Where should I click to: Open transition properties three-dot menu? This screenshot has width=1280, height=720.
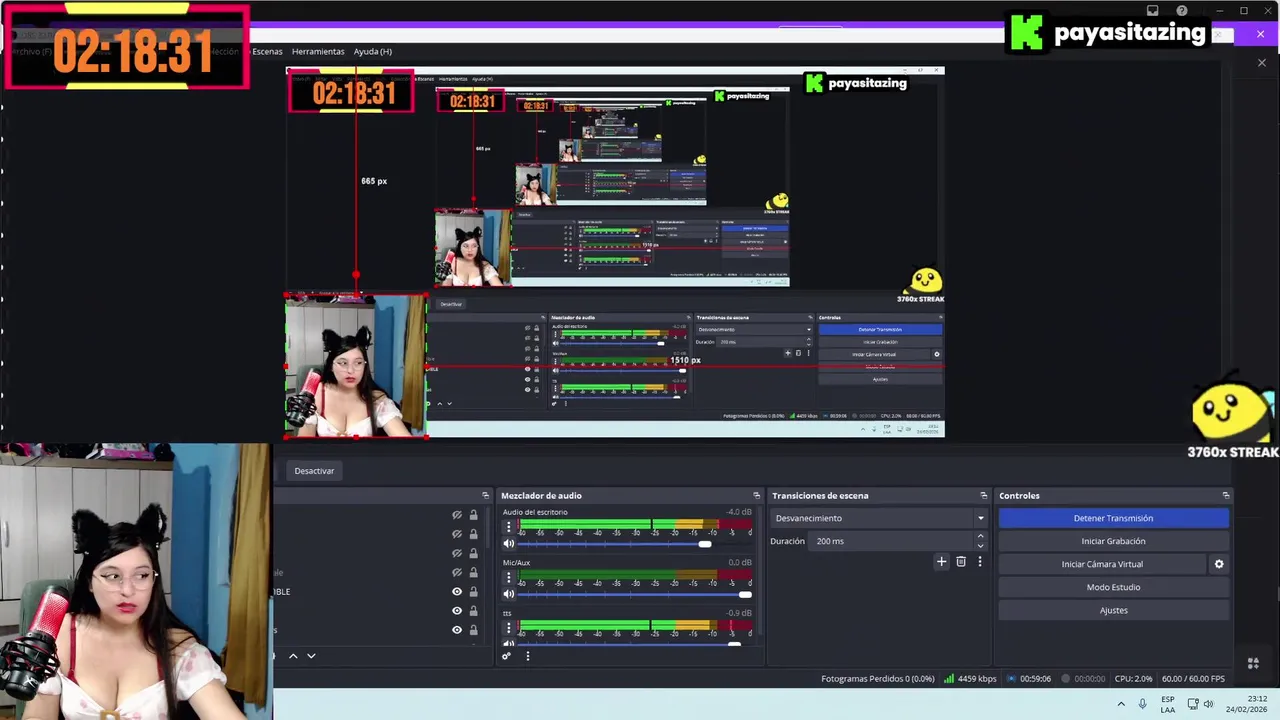pyautogui.click(x=980, y=562)
